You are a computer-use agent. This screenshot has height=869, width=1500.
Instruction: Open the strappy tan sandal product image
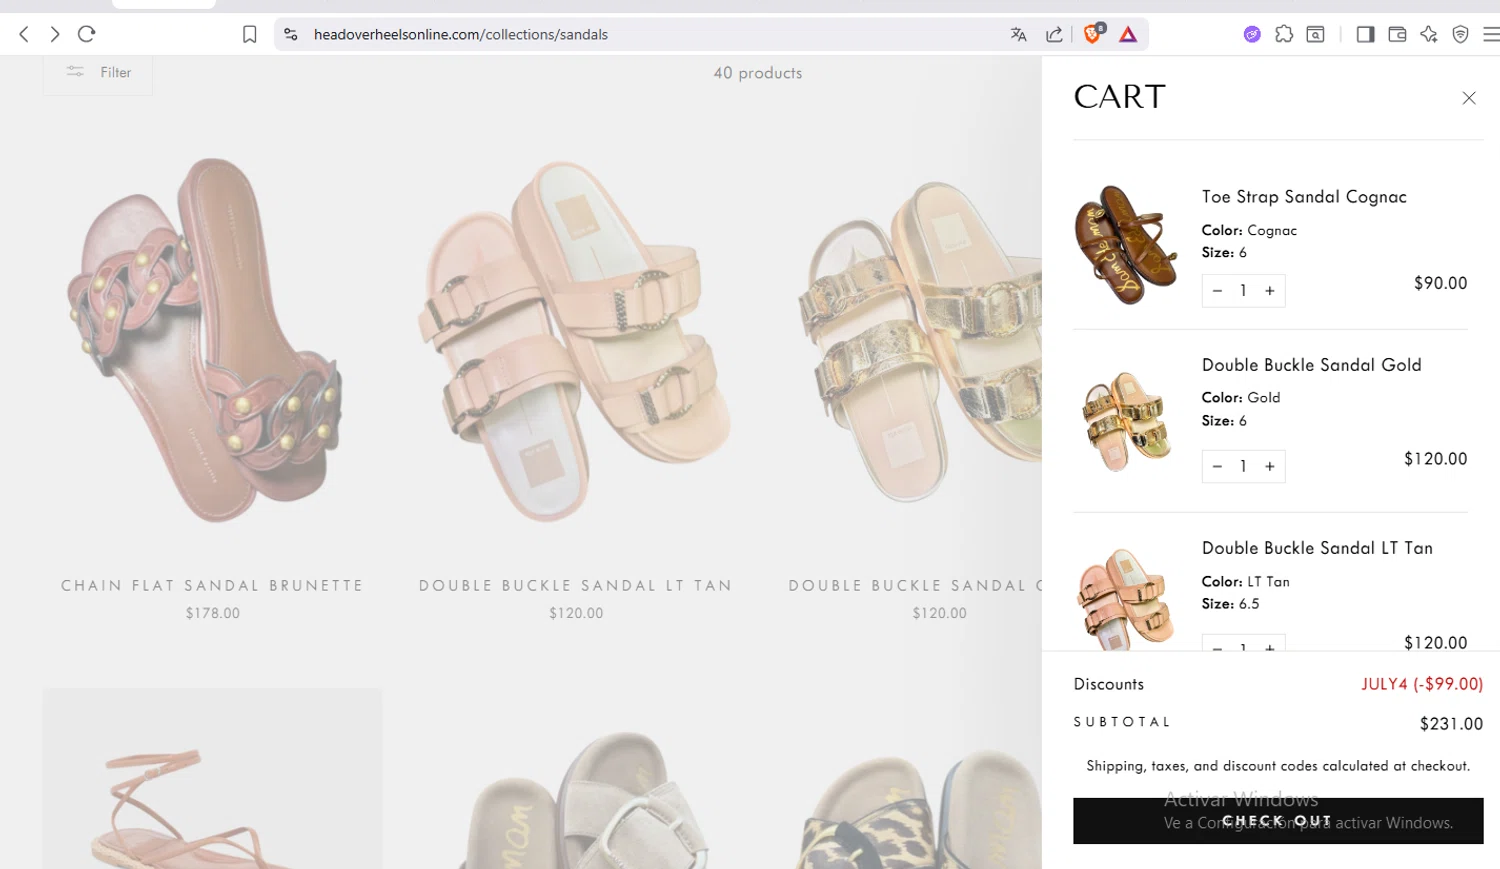212,778
